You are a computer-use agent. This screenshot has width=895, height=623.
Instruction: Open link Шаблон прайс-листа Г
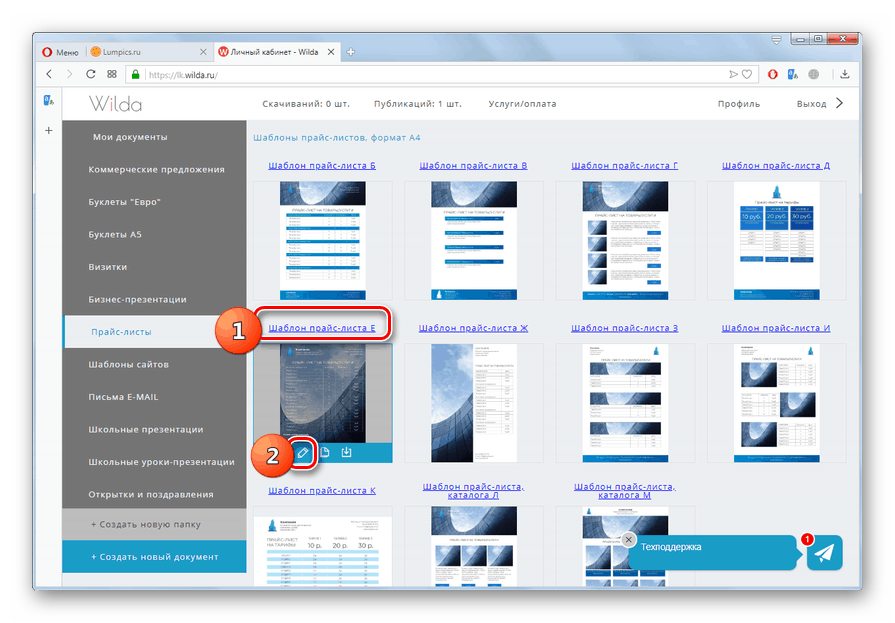624,166
